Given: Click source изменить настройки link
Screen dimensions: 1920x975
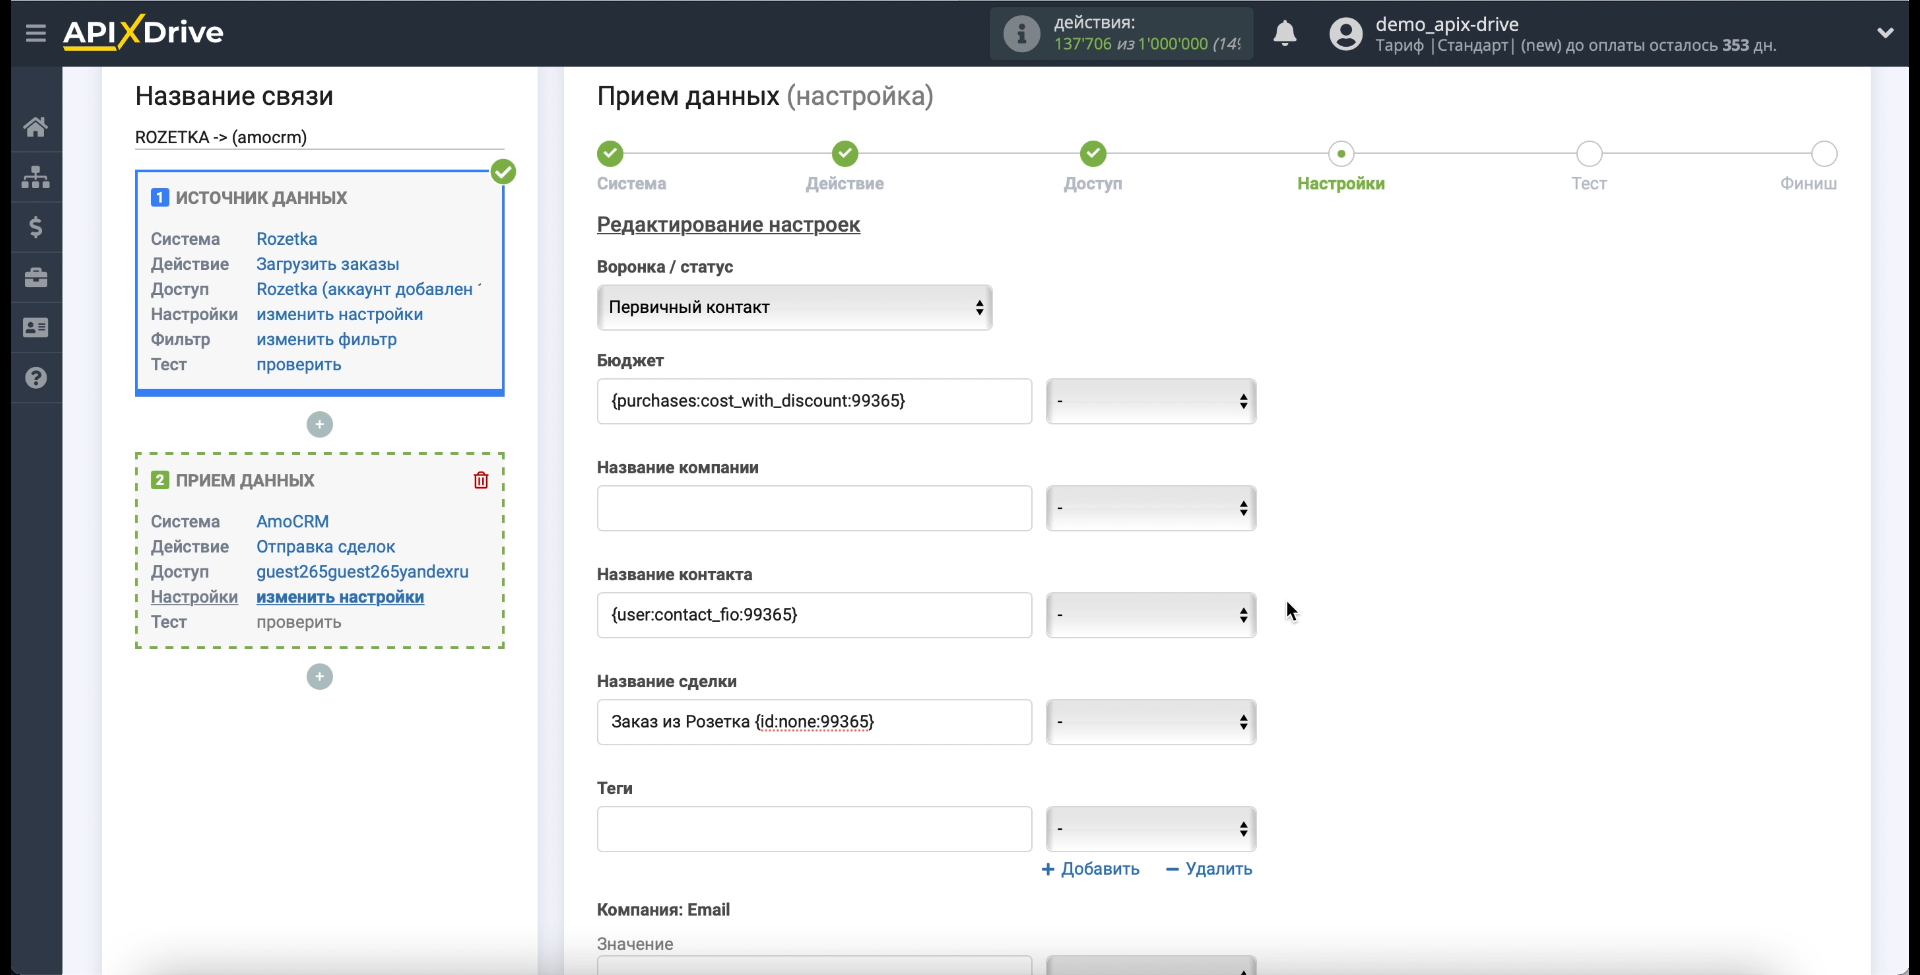Looking at the screenshot, I should [x=340, y=314].
